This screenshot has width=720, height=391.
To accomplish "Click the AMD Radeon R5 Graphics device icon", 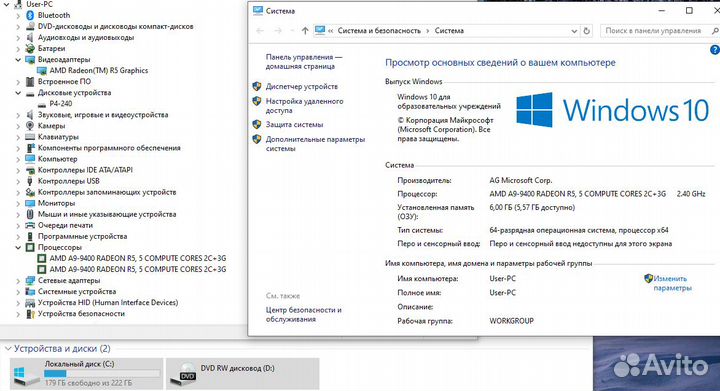I will point(42,71).
